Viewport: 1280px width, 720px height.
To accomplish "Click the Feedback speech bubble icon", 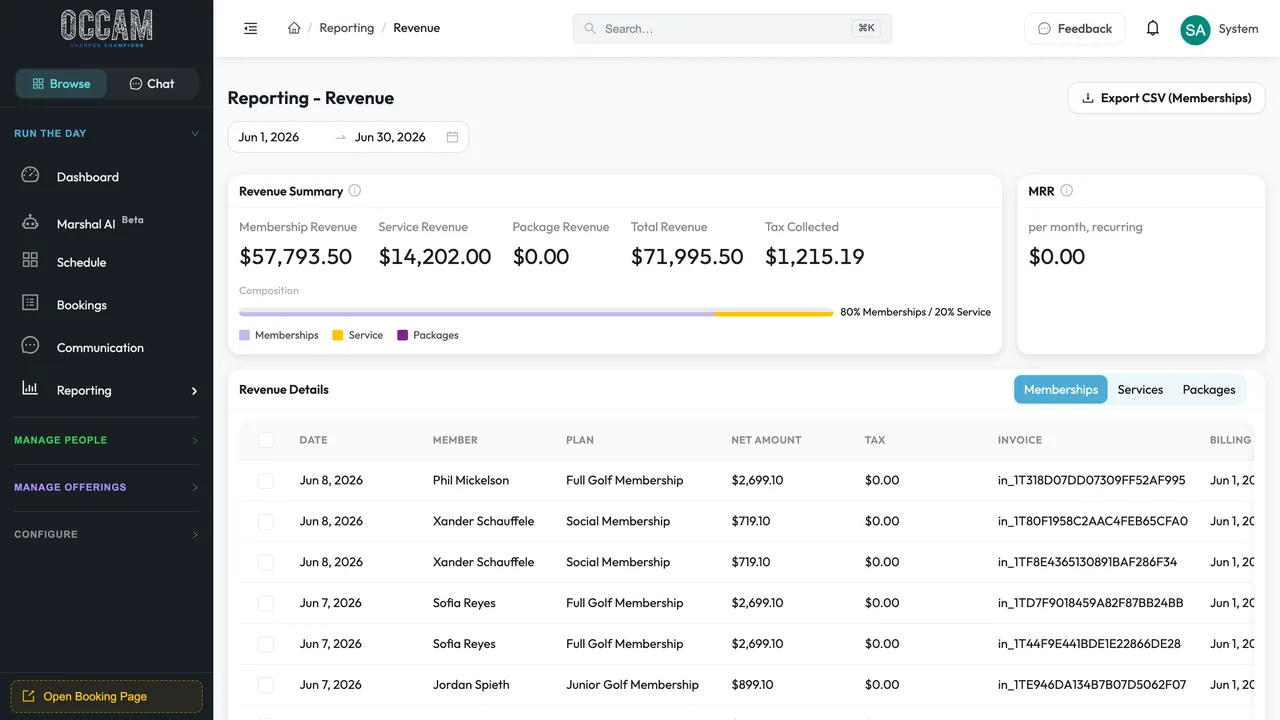I will [x=1044, y=29].
